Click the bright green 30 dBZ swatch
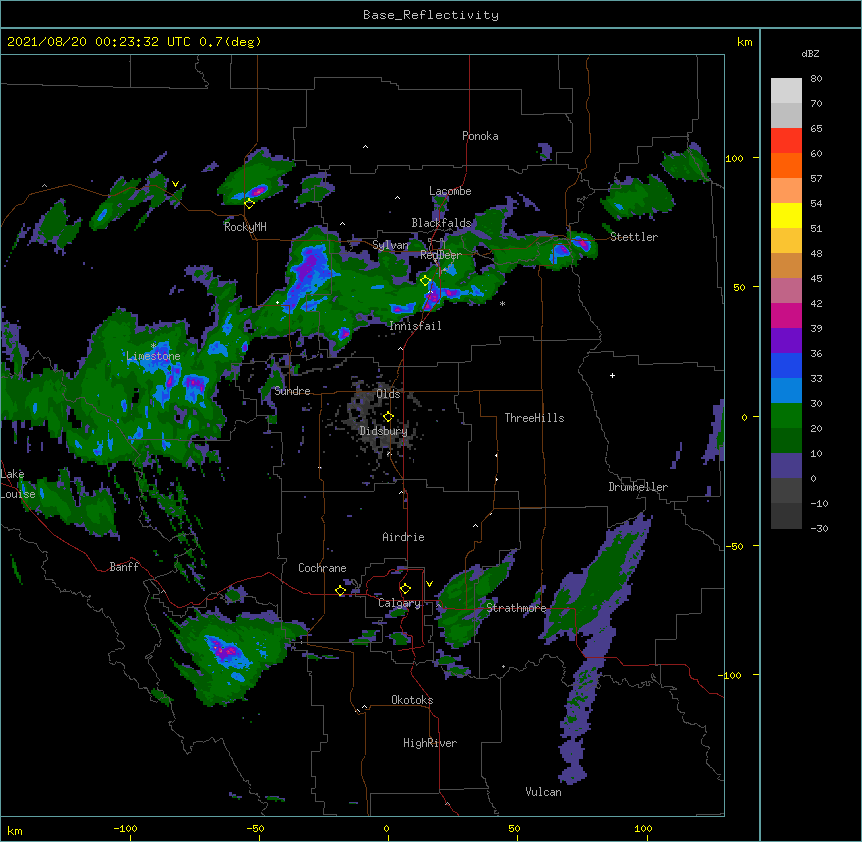 [786, 416]
